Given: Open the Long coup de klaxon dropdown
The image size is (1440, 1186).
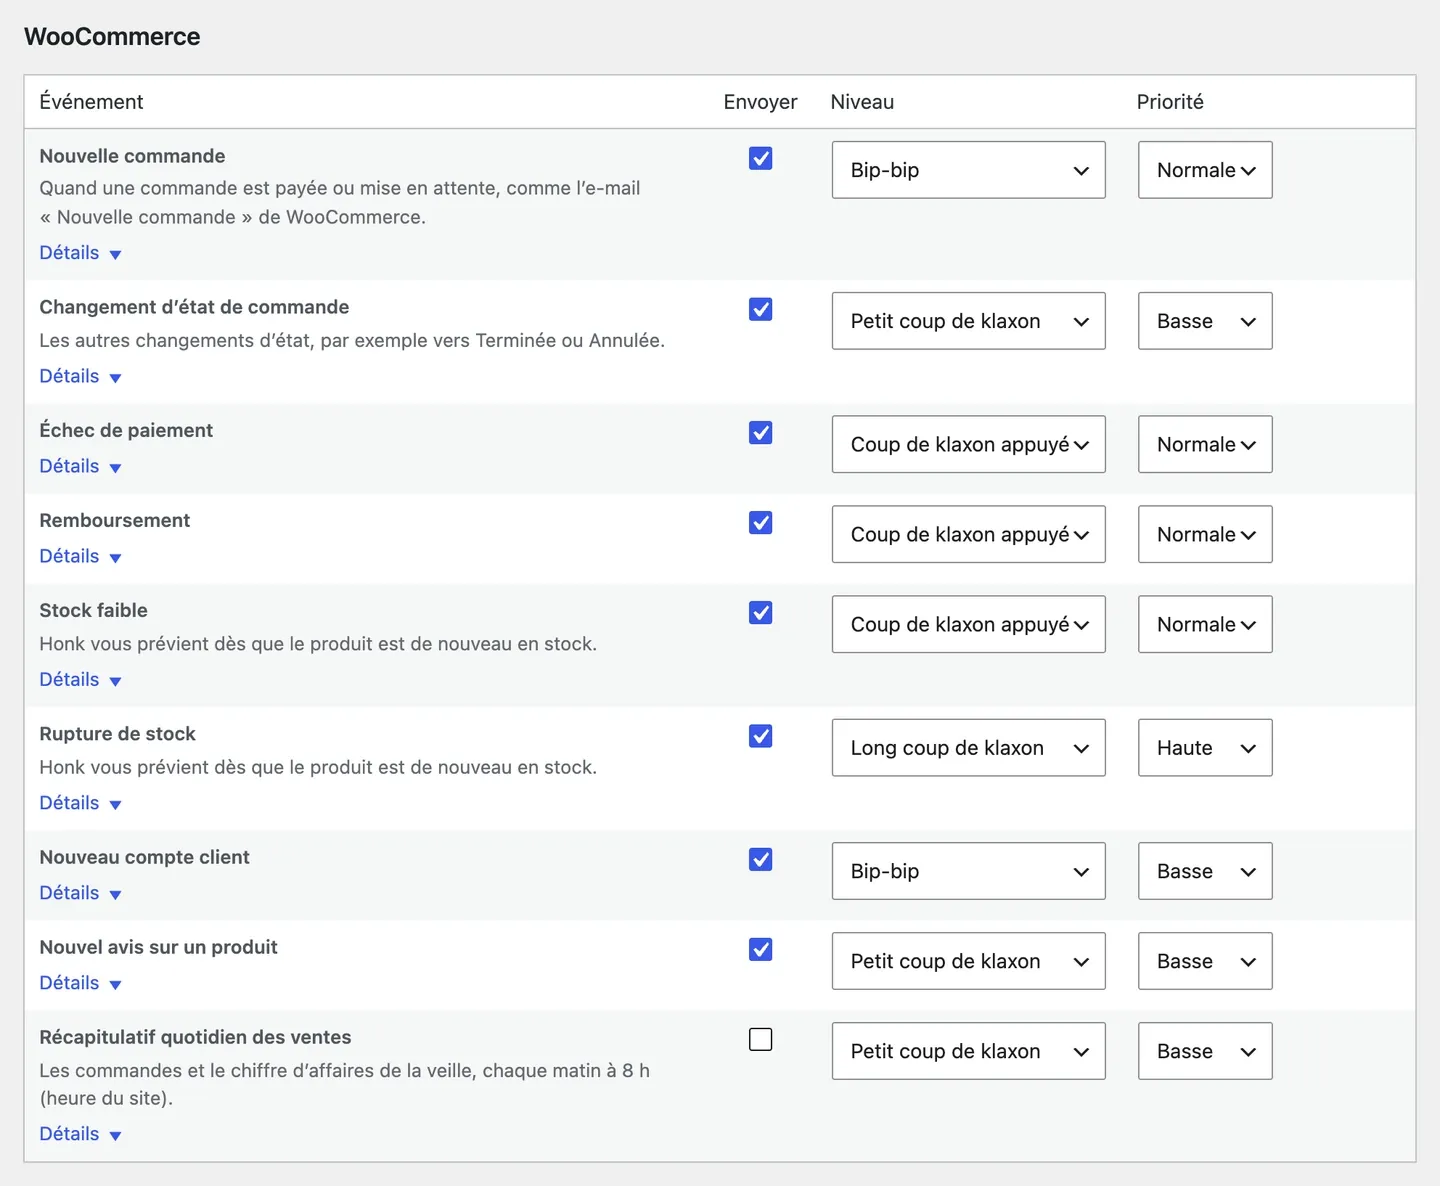Looking at the screenshot, I should (968, 748).
